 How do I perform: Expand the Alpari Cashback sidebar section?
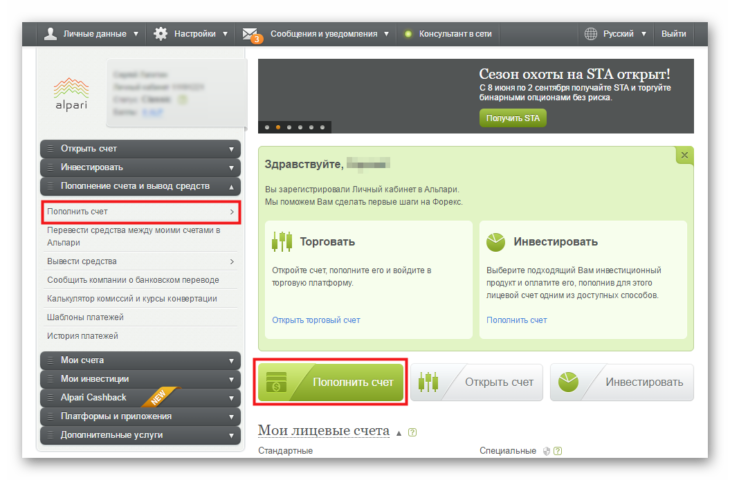point(140,398)
